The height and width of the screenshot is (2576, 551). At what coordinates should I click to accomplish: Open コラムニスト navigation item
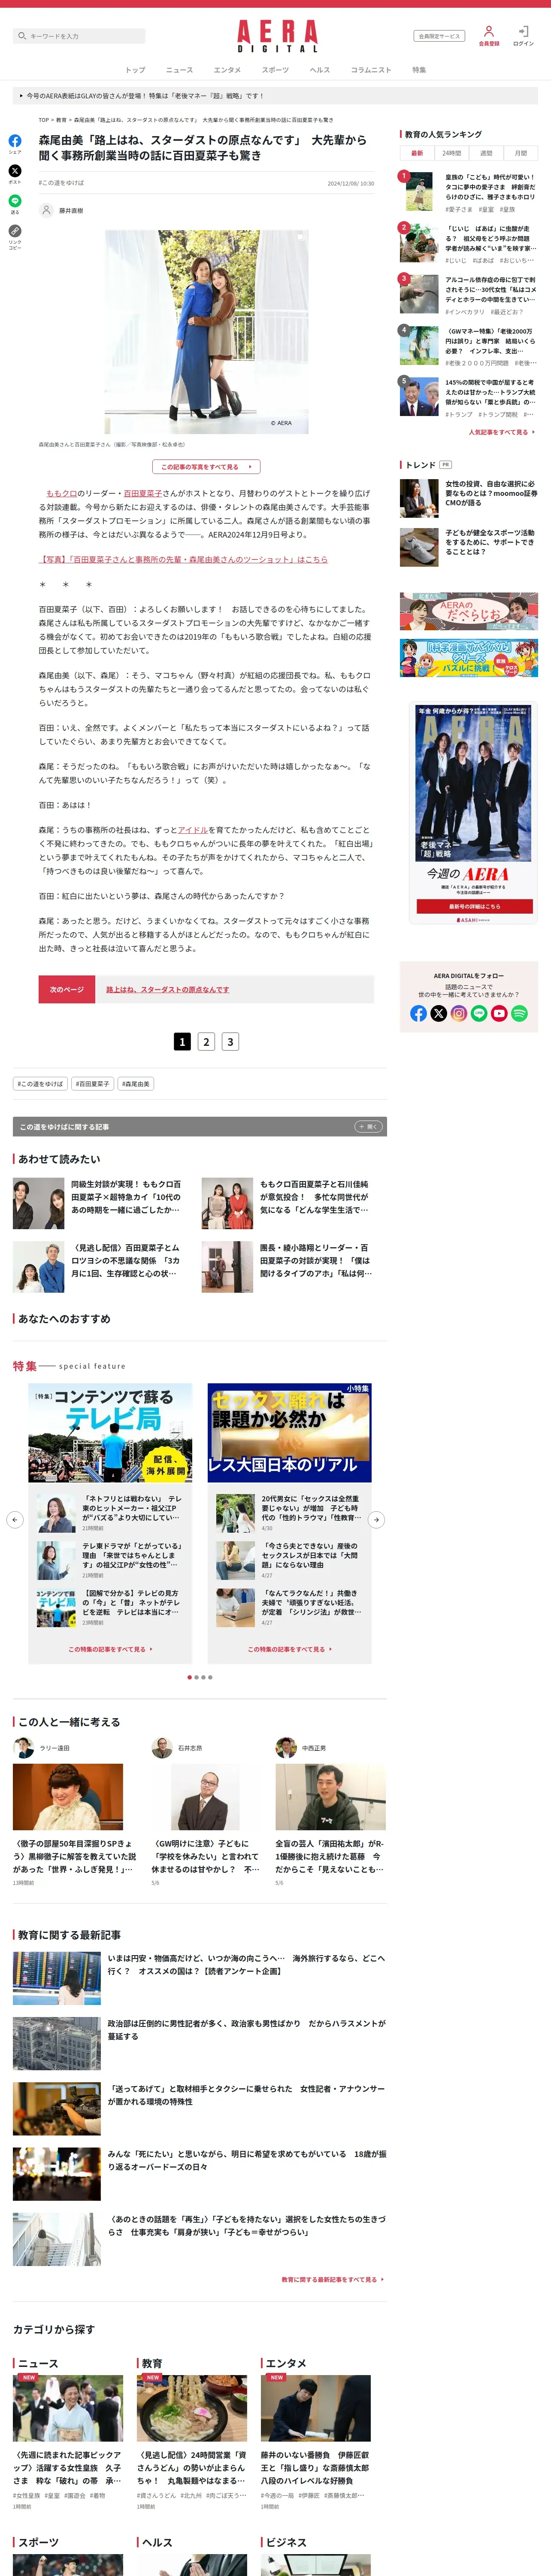371,70
